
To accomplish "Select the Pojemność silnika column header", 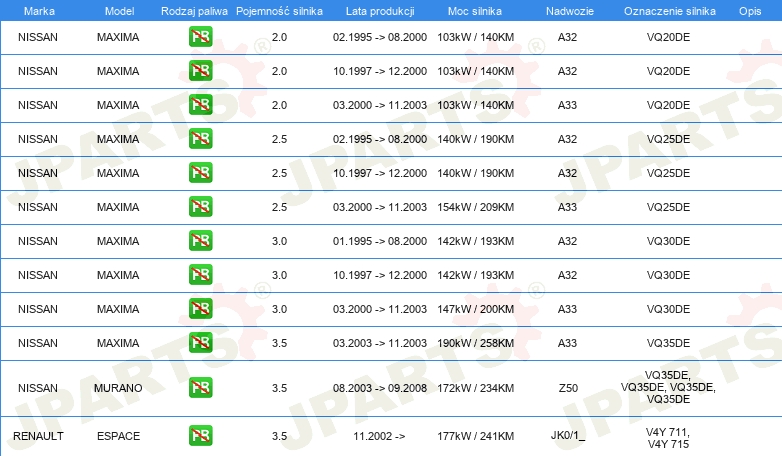I will click(x=279, y=11).
